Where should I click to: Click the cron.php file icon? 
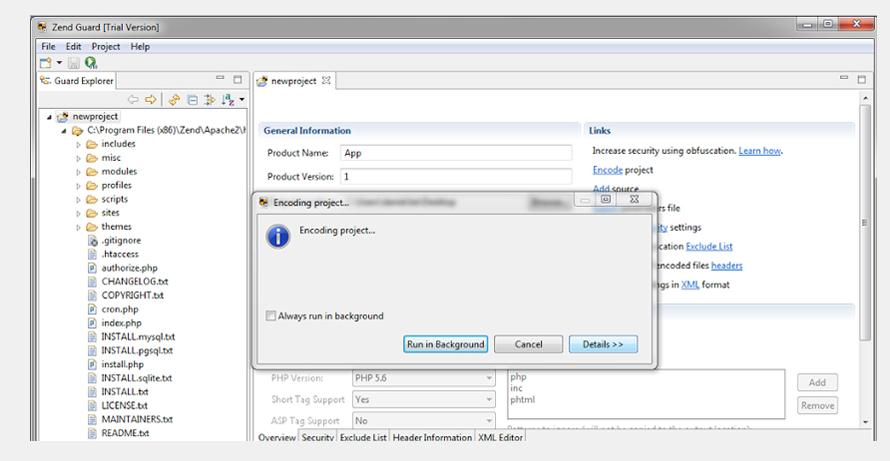(x=92, y=309)
